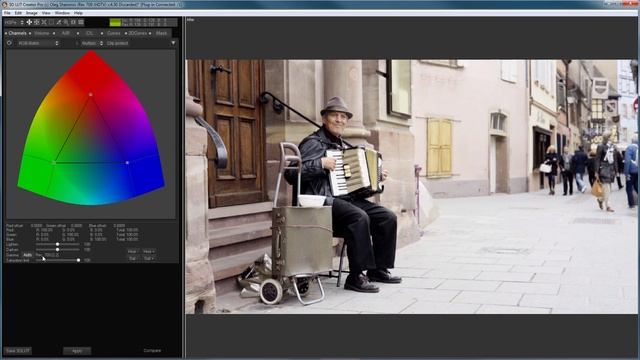Open the File menu
Screen dimensions: 640x360
pos(7,13)
